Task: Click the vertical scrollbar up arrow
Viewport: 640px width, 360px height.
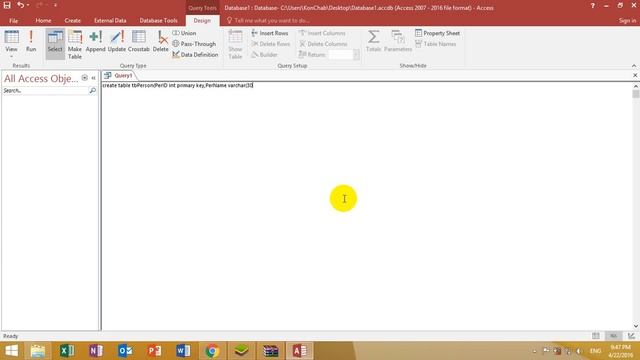Action: 636,86
